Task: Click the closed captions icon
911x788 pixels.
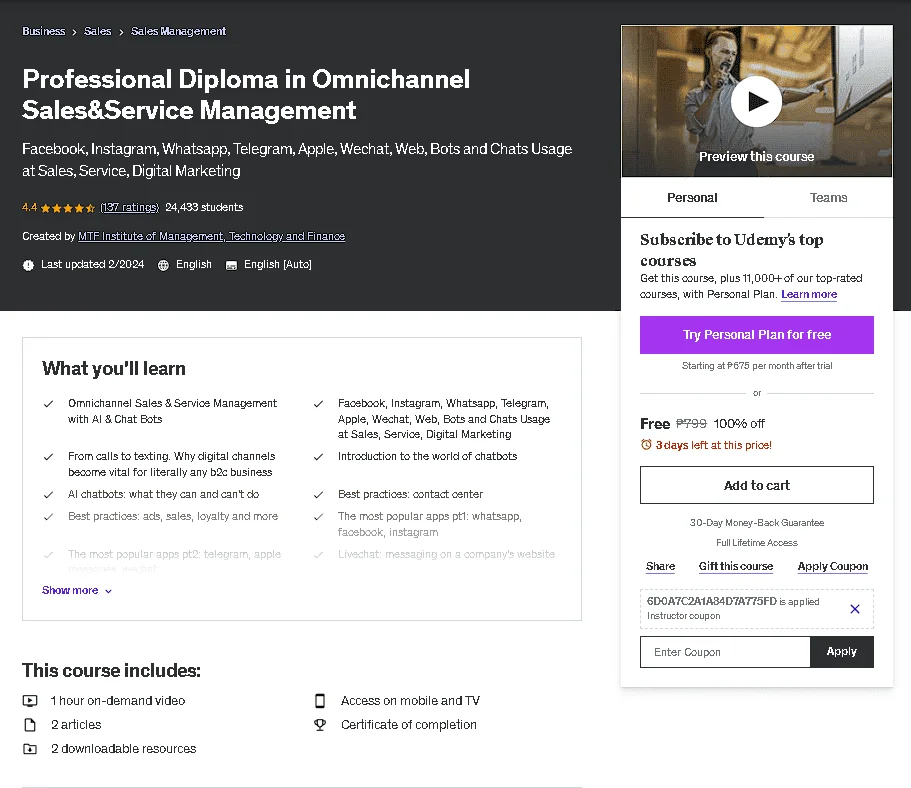Action: point(231,266)
